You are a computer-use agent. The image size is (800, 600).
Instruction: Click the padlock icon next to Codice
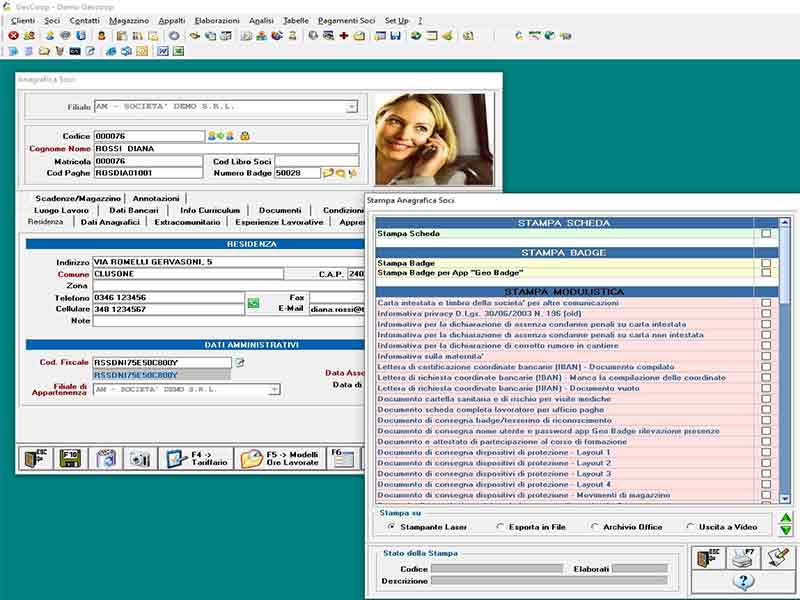coord(244,136)
